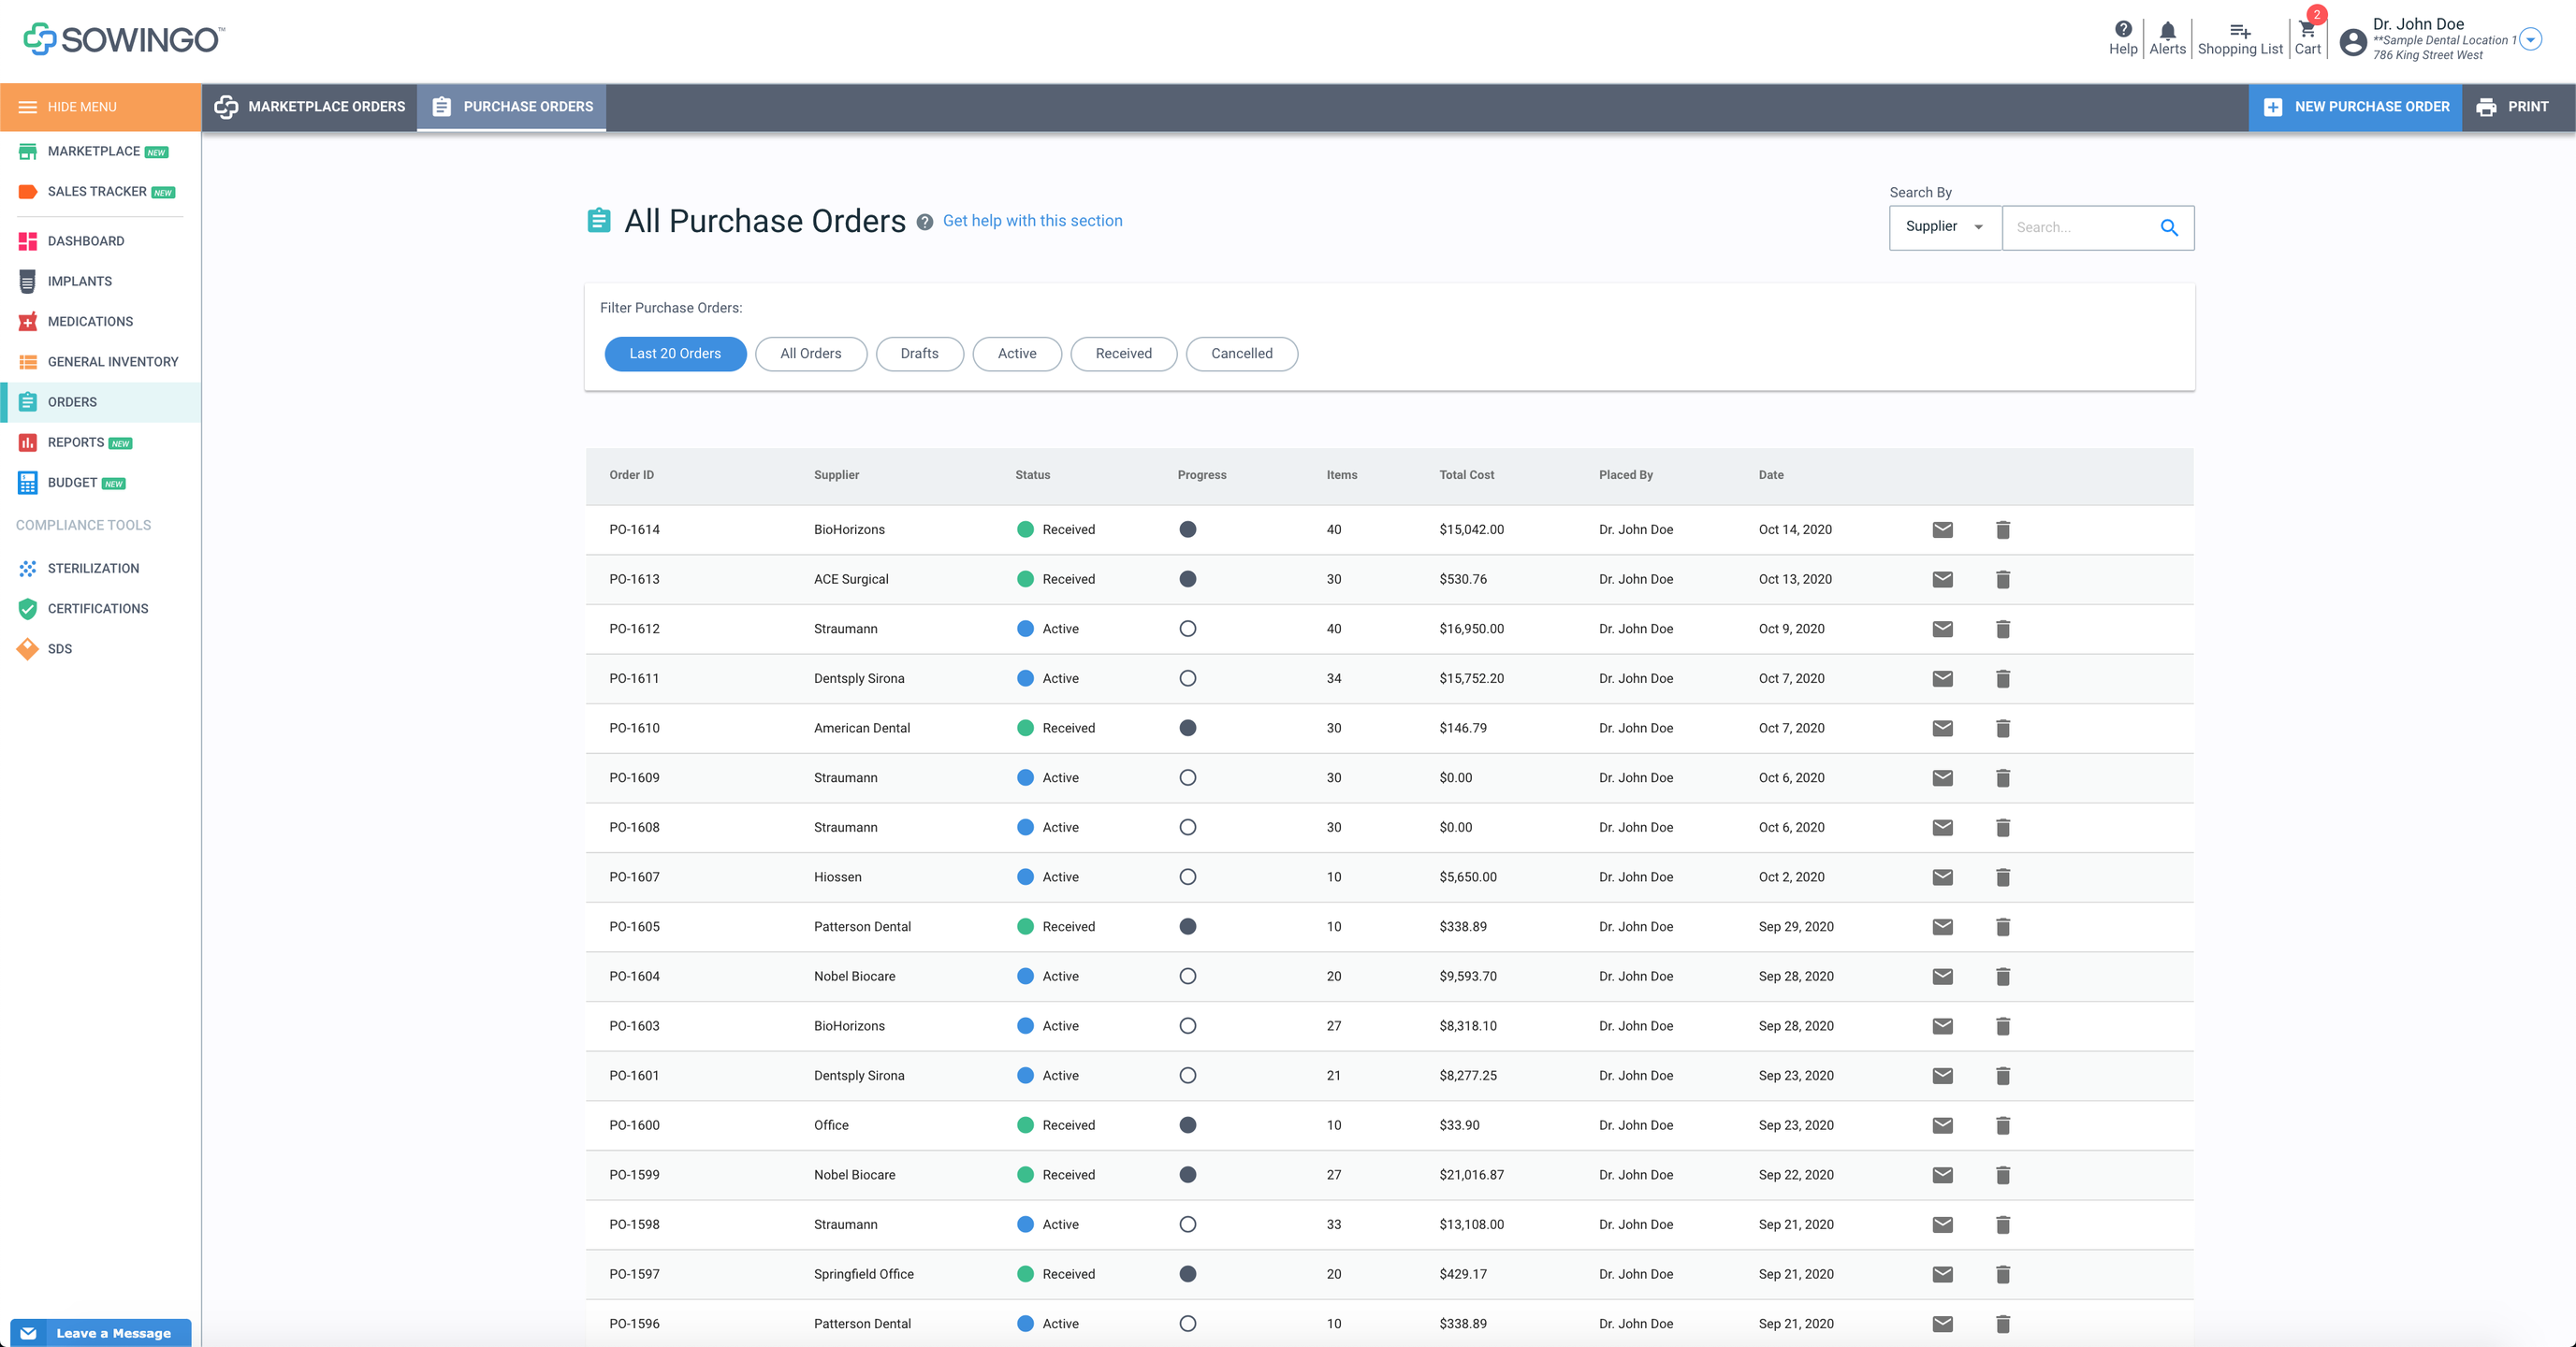Email purchase order PO-1612
This screenshot has width=2576, height=1347.
tap(1942, 629)
